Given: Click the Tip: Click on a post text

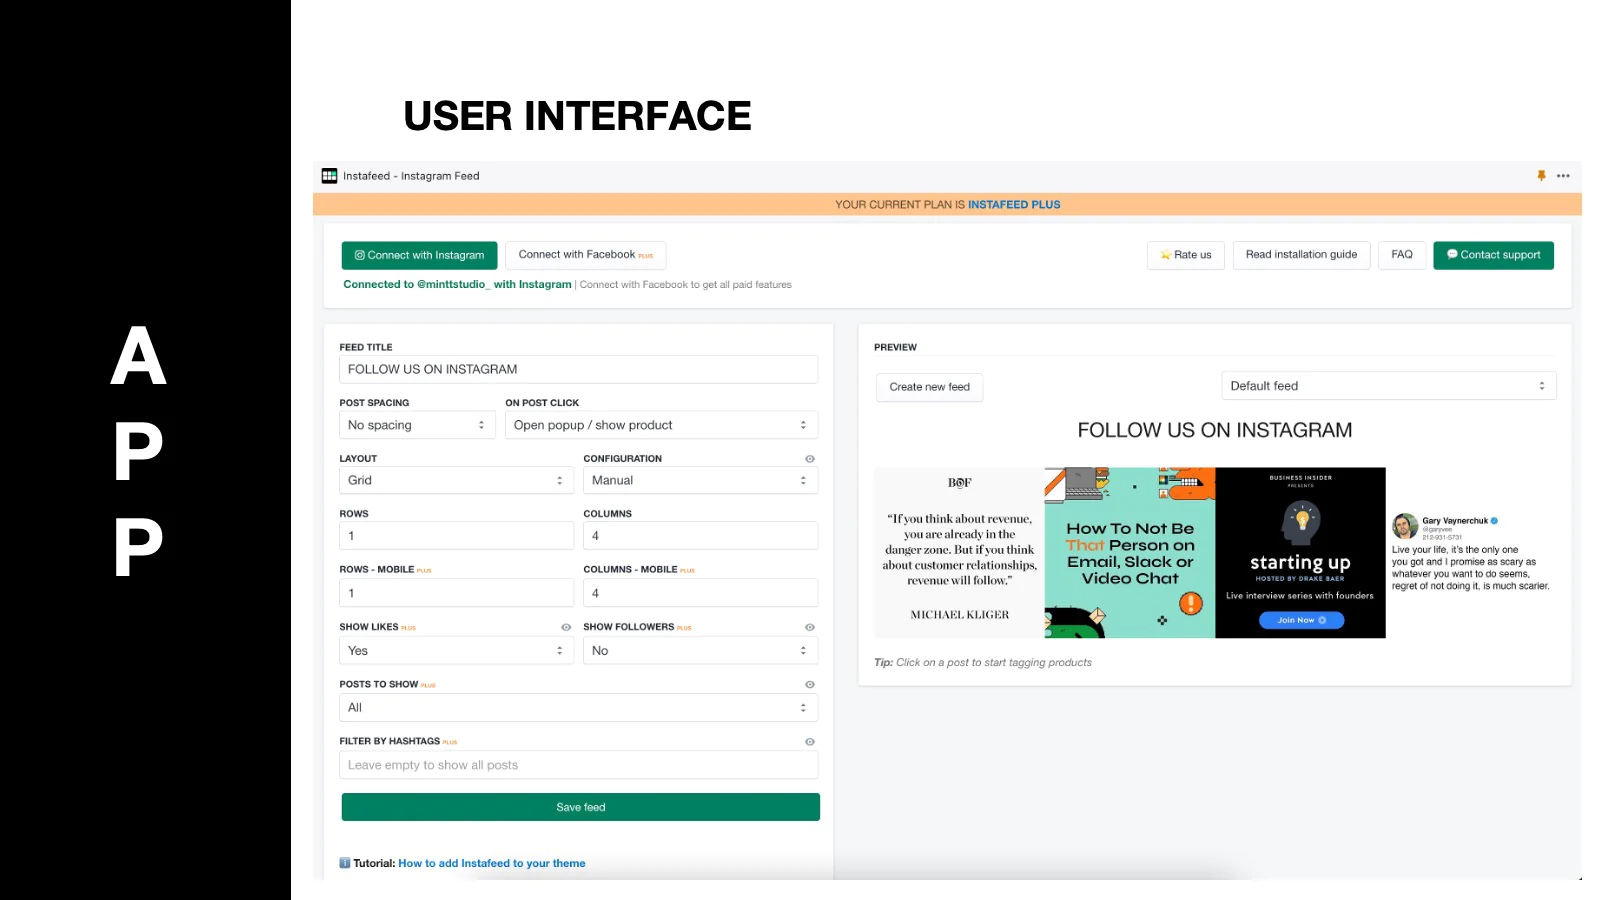Looking at the screenshot, I should 983,663.
